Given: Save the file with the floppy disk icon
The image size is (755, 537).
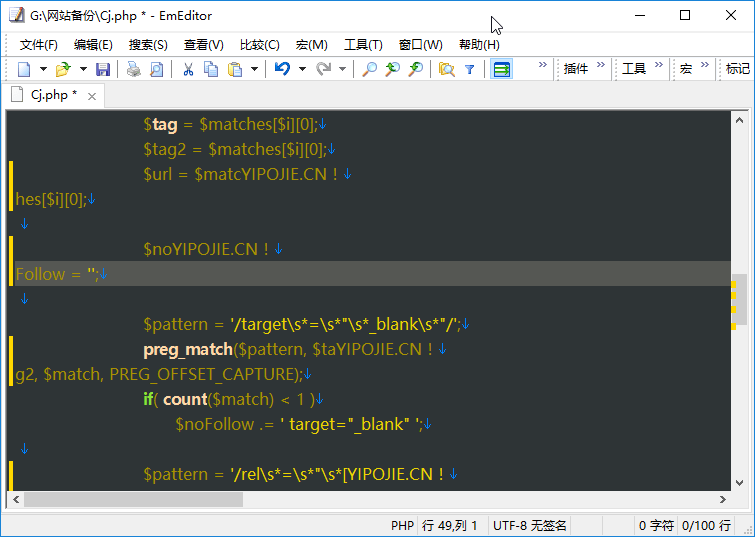Looking at the screenshot, I should click(x=103, y=69).
